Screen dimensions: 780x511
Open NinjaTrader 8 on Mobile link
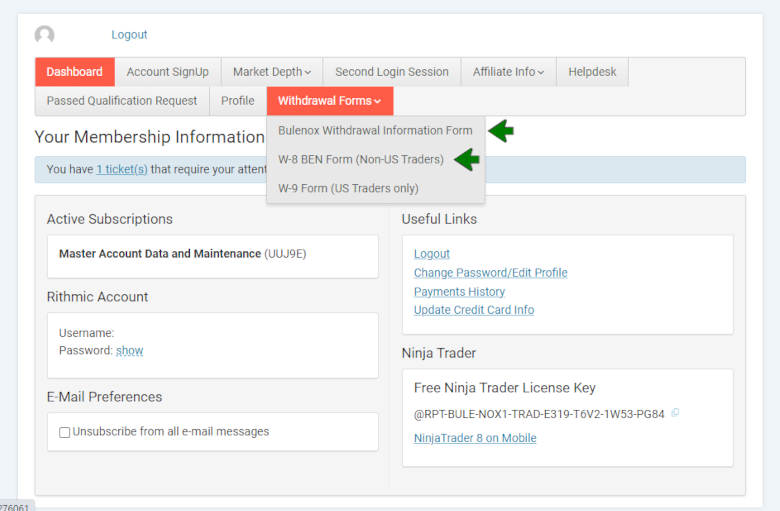coord(475,438)
